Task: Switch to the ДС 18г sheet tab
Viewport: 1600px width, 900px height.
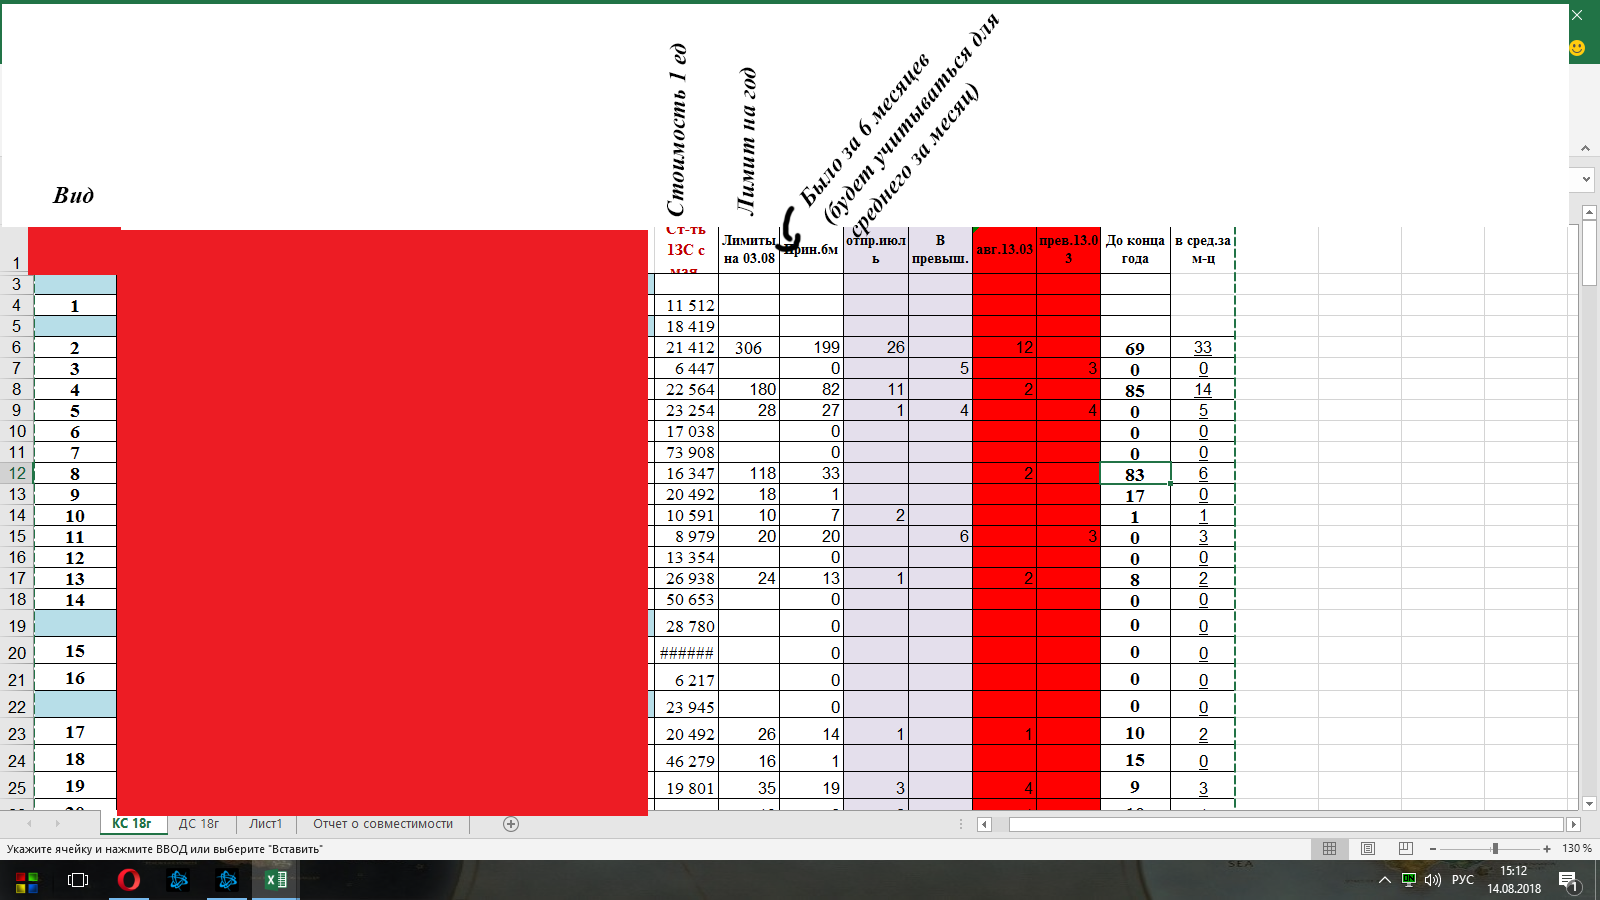Action: pyautogui.click(x=199, y=824)
